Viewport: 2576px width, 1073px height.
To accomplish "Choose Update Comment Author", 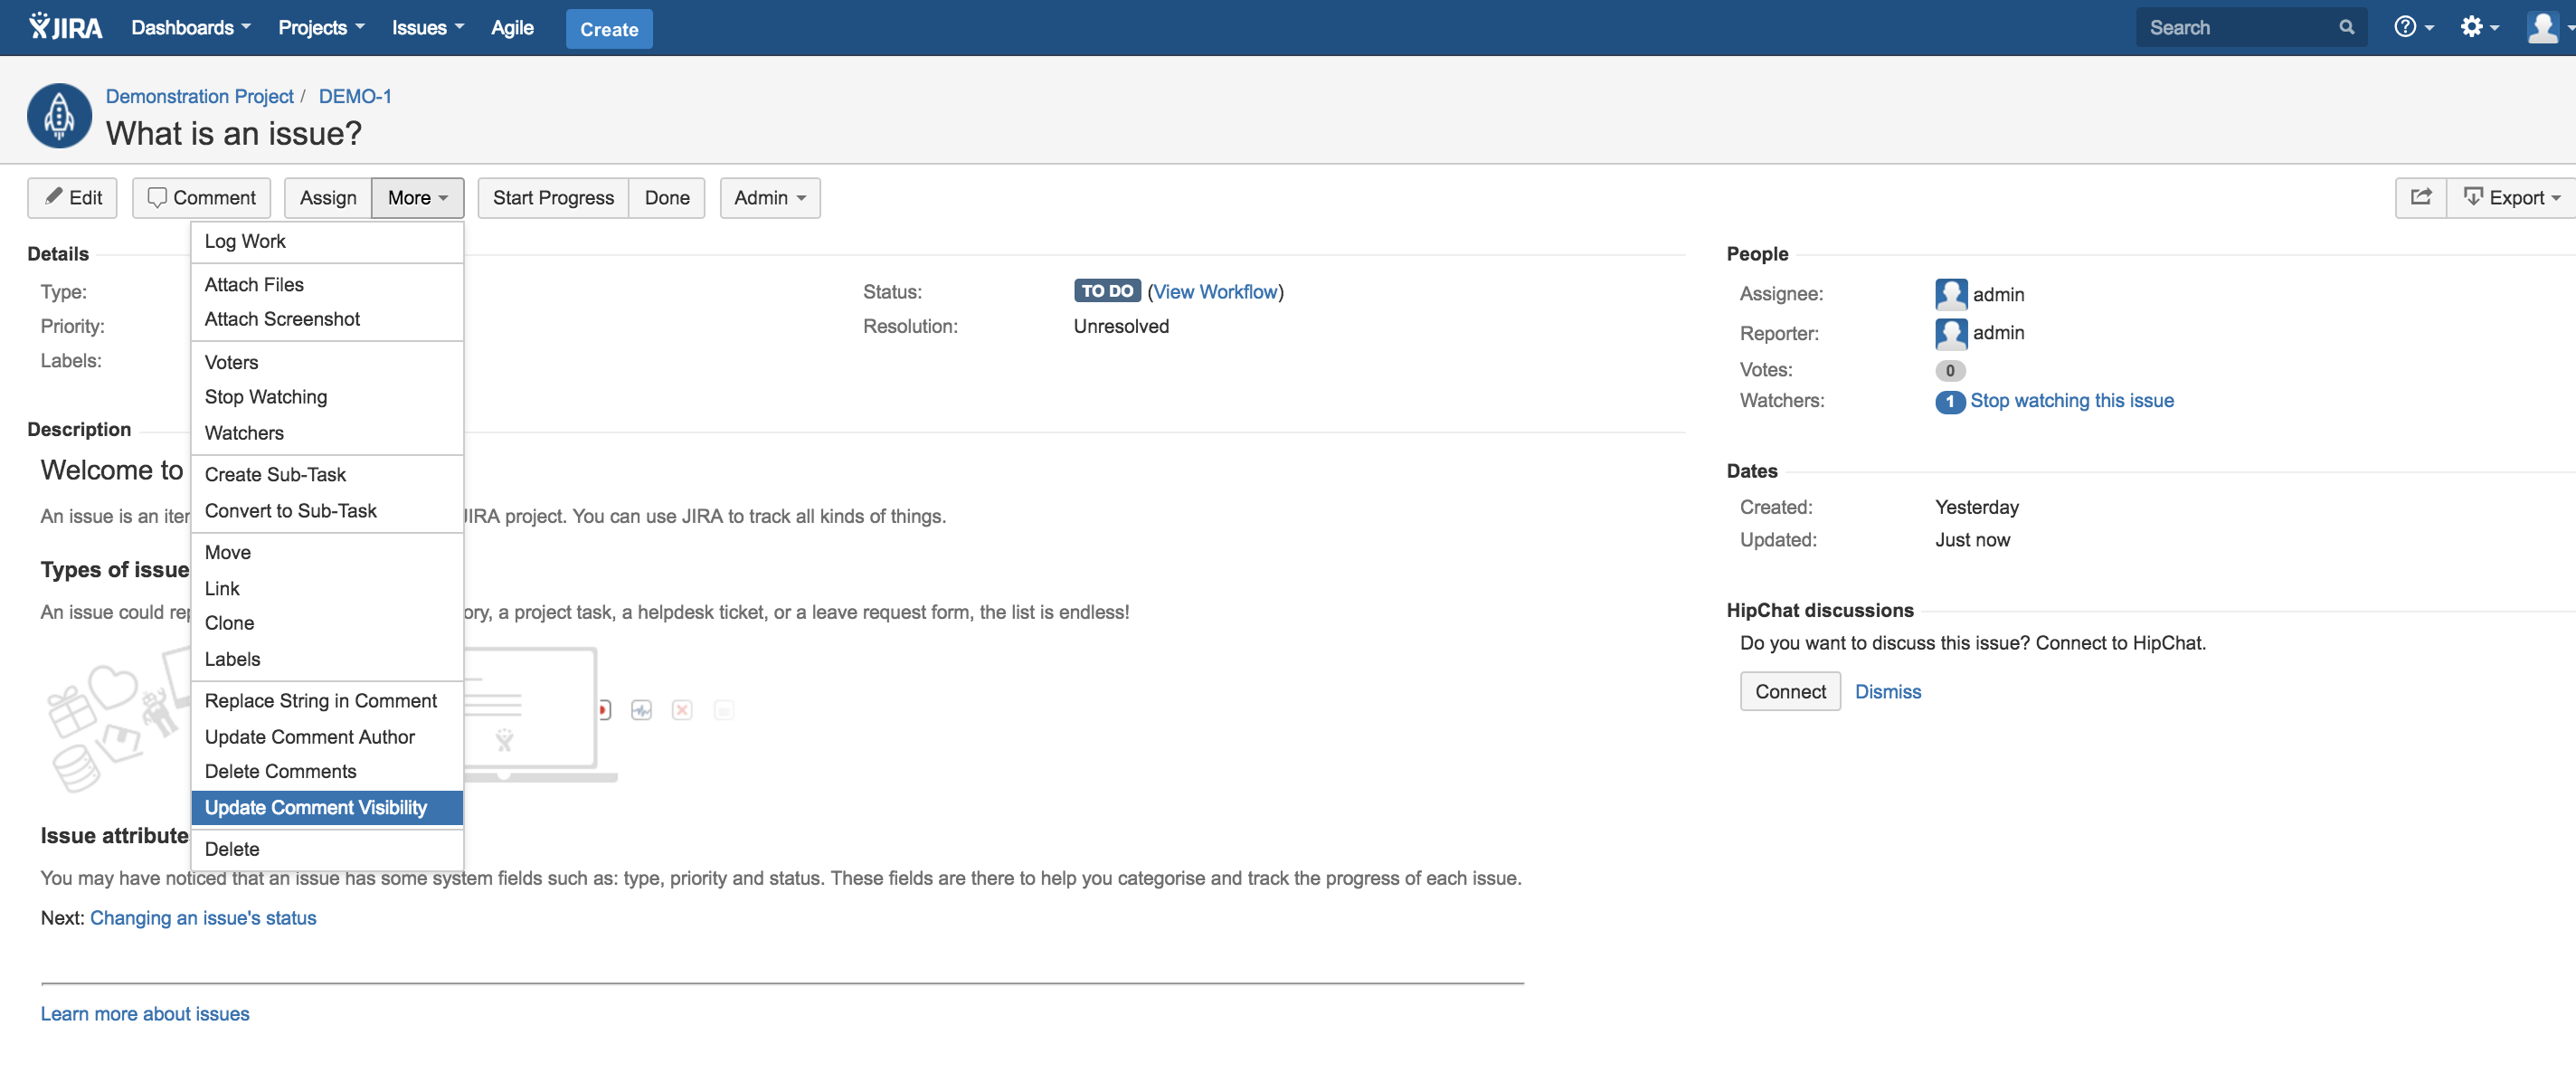I will point(327,737).
